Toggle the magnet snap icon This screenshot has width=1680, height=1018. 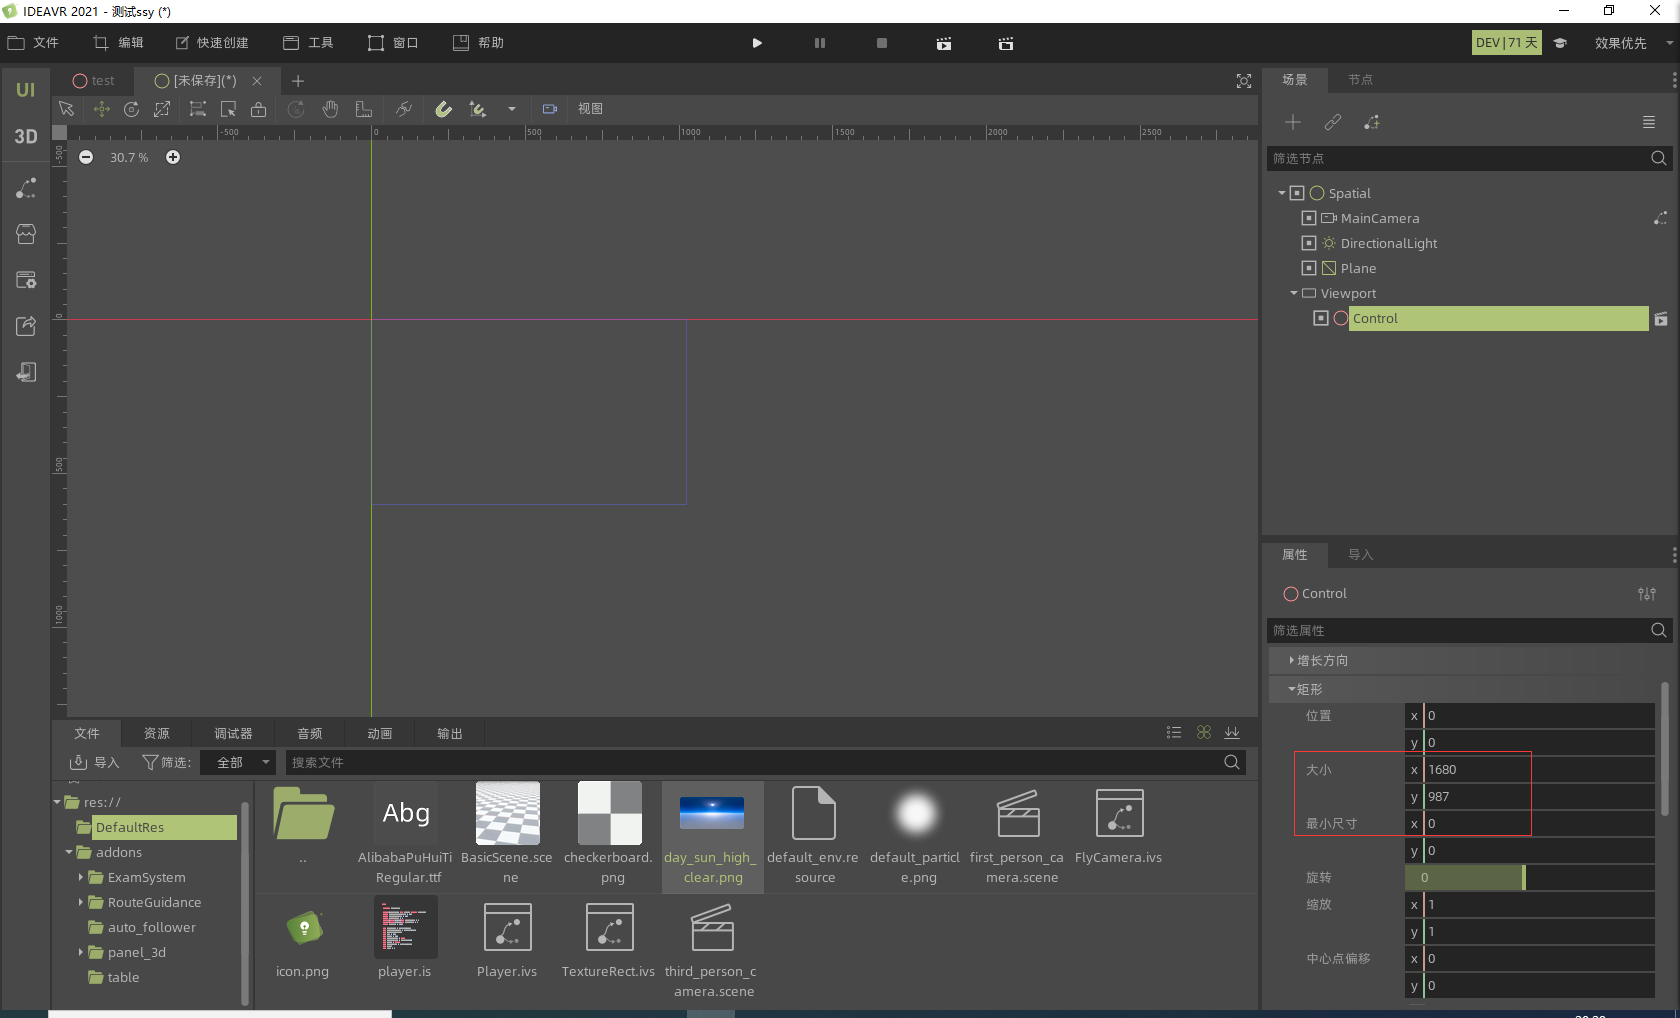(x=443, y=109)
